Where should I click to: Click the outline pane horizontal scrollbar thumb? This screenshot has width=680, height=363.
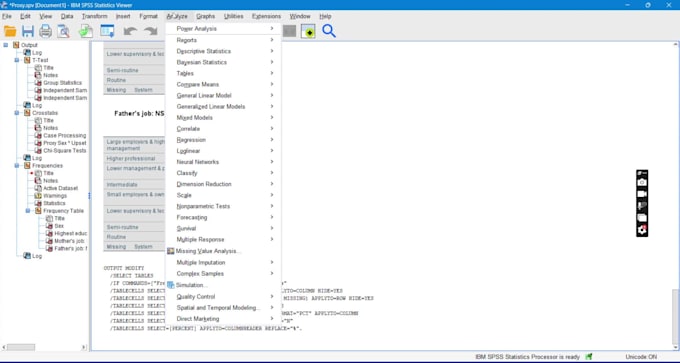21,347
